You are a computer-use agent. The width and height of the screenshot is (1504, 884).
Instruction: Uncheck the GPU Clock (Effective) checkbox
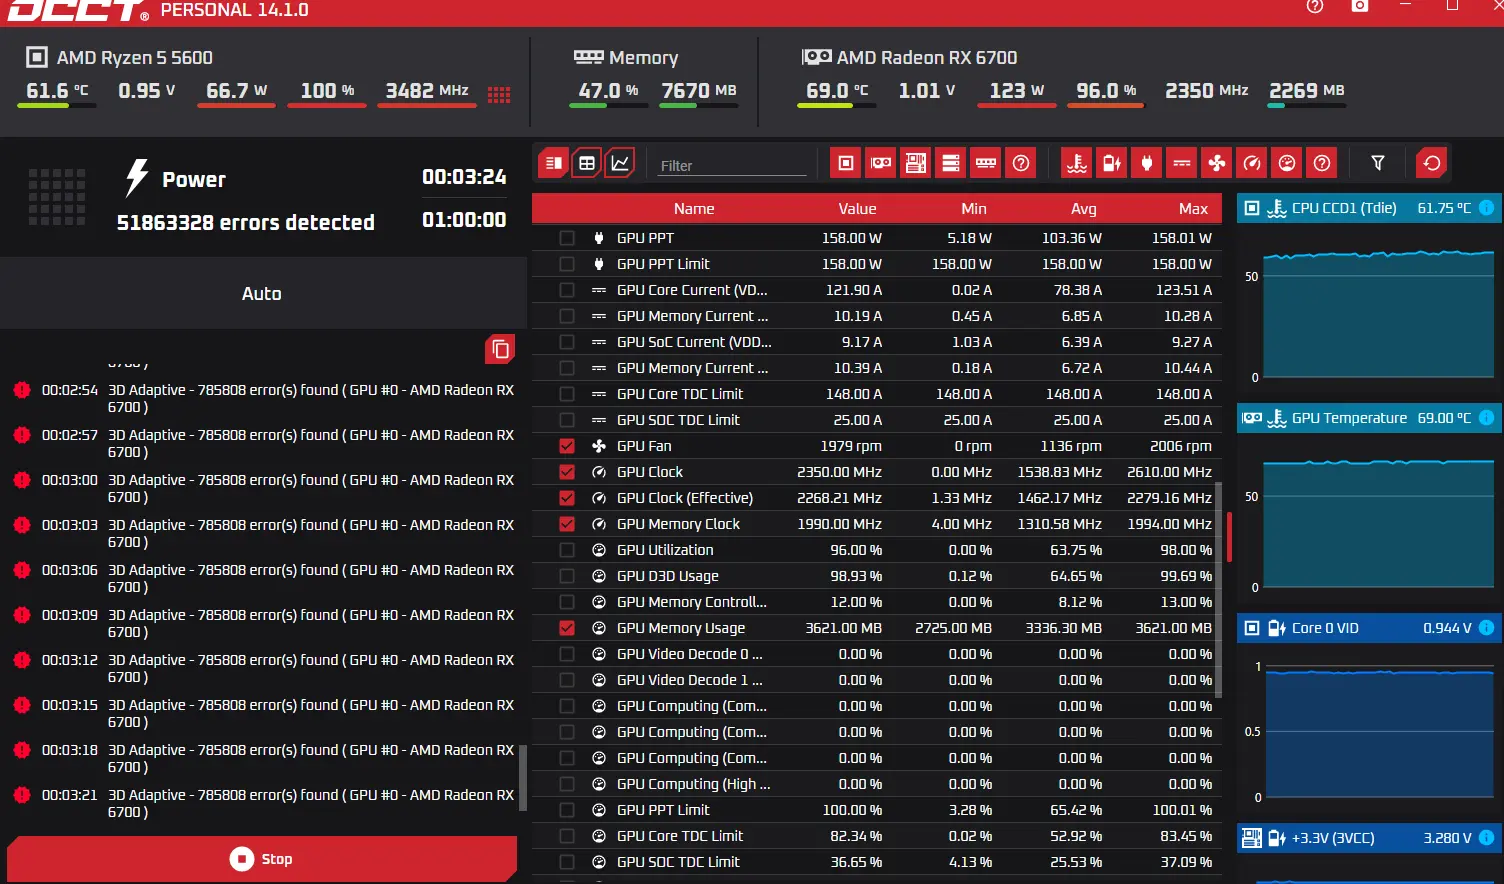pyautogui.click(x=567, y=498)
